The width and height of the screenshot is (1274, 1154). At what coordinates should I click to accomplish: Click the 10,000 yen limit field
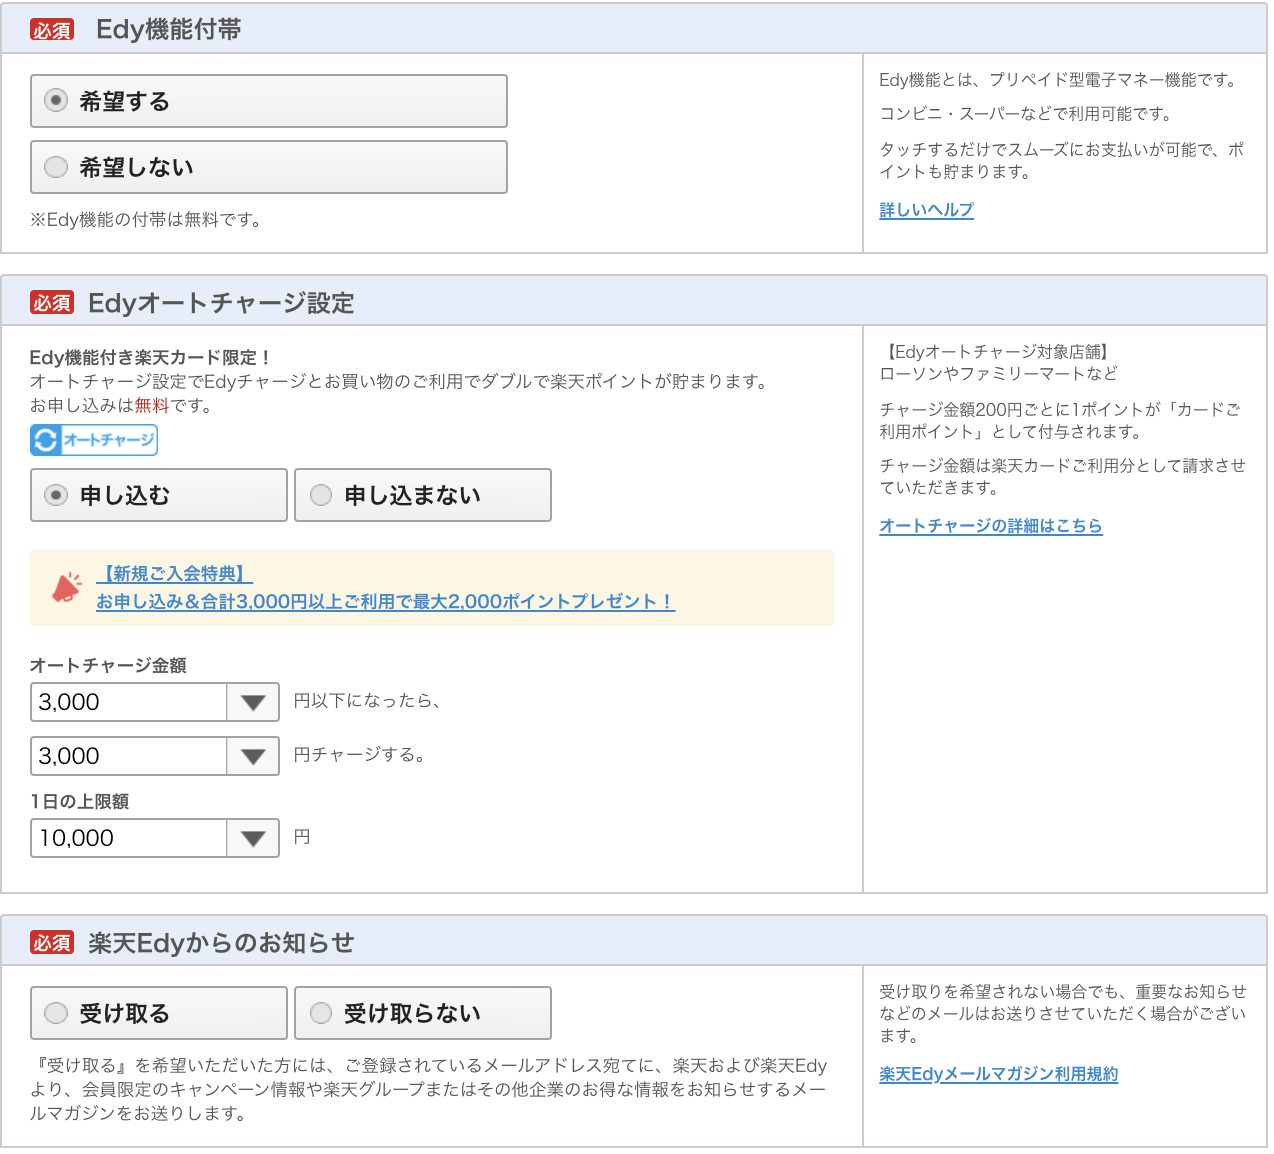click(x=130, y=837)
